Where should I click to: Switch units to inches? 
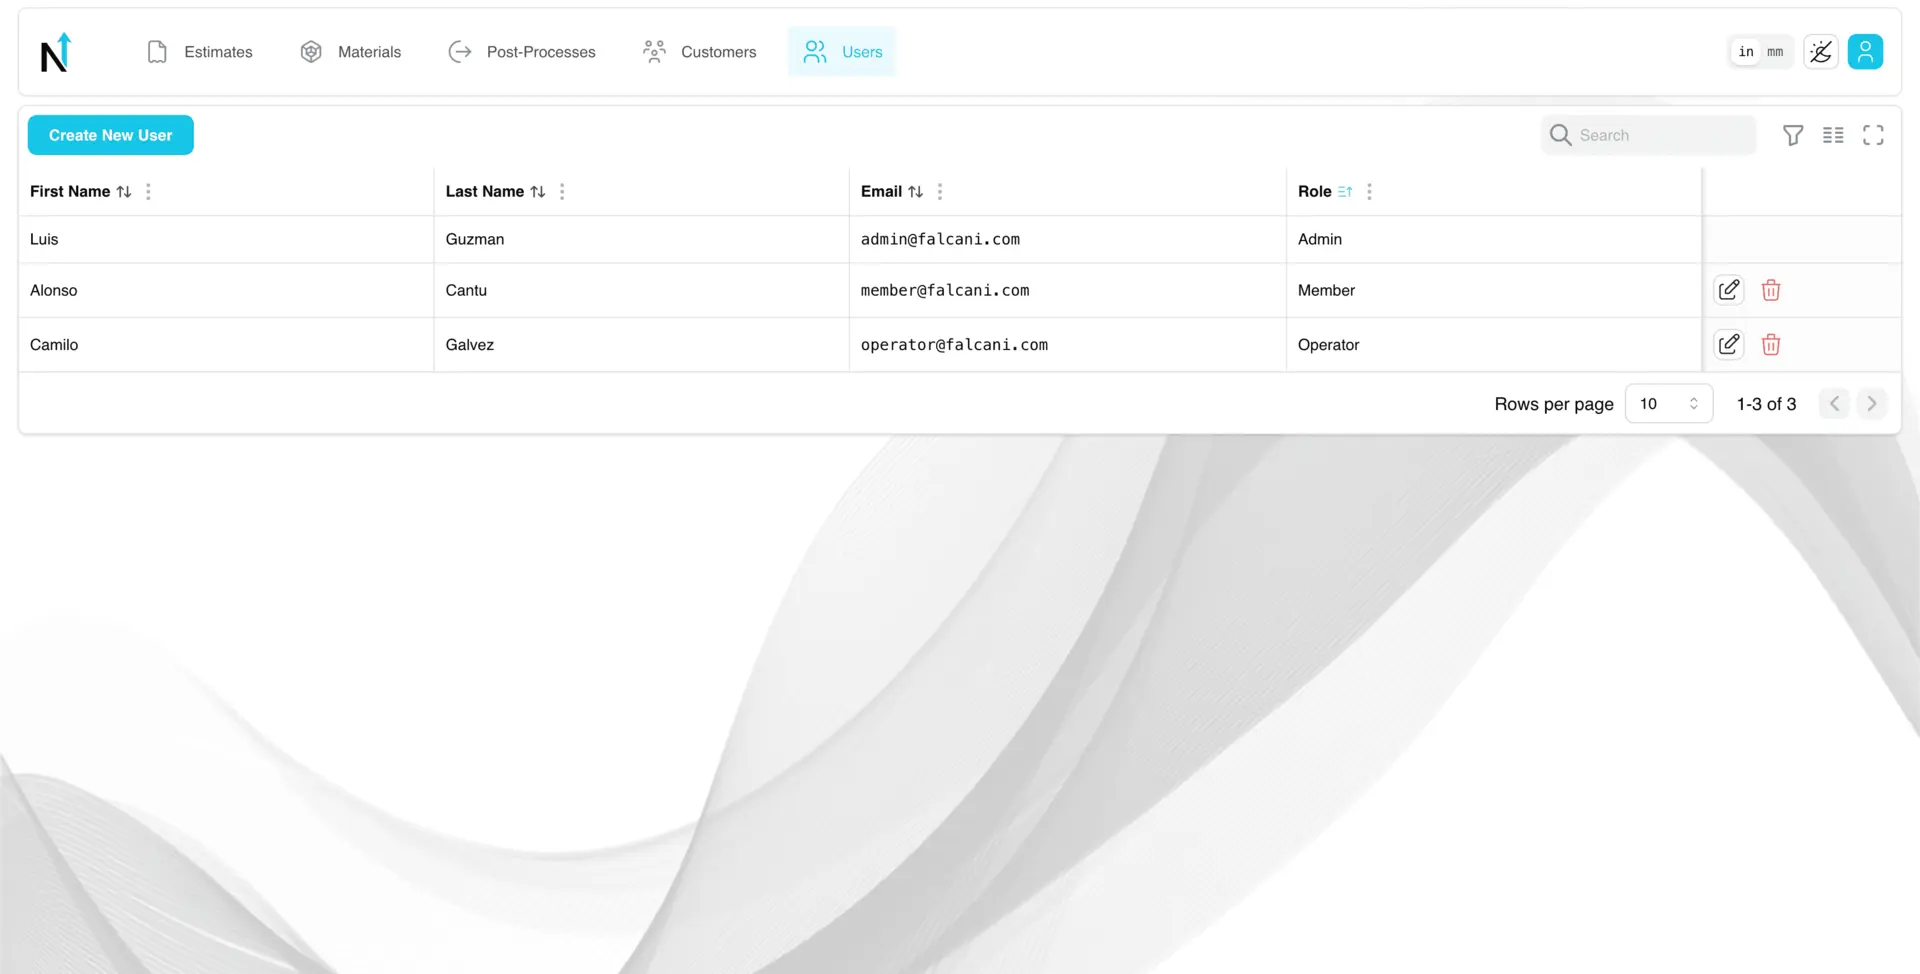click(x=1745, y=52)
